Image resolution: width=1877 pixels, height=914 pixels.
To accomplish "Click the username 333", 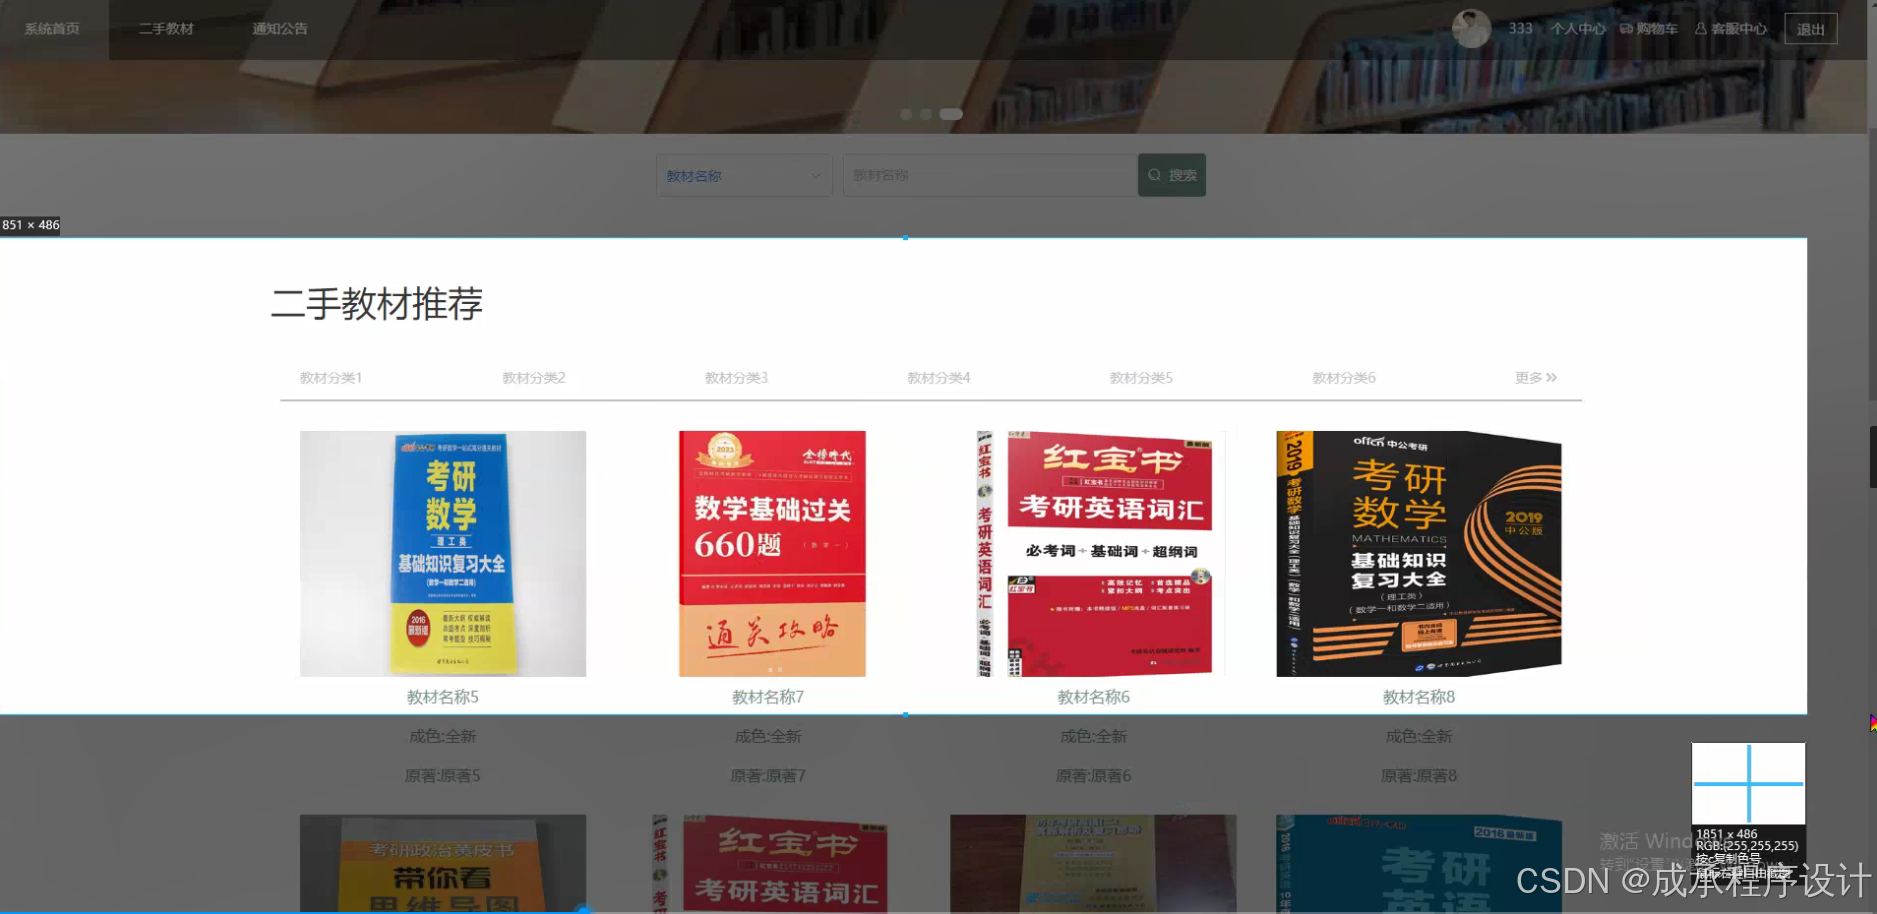I will (1520, 29).
